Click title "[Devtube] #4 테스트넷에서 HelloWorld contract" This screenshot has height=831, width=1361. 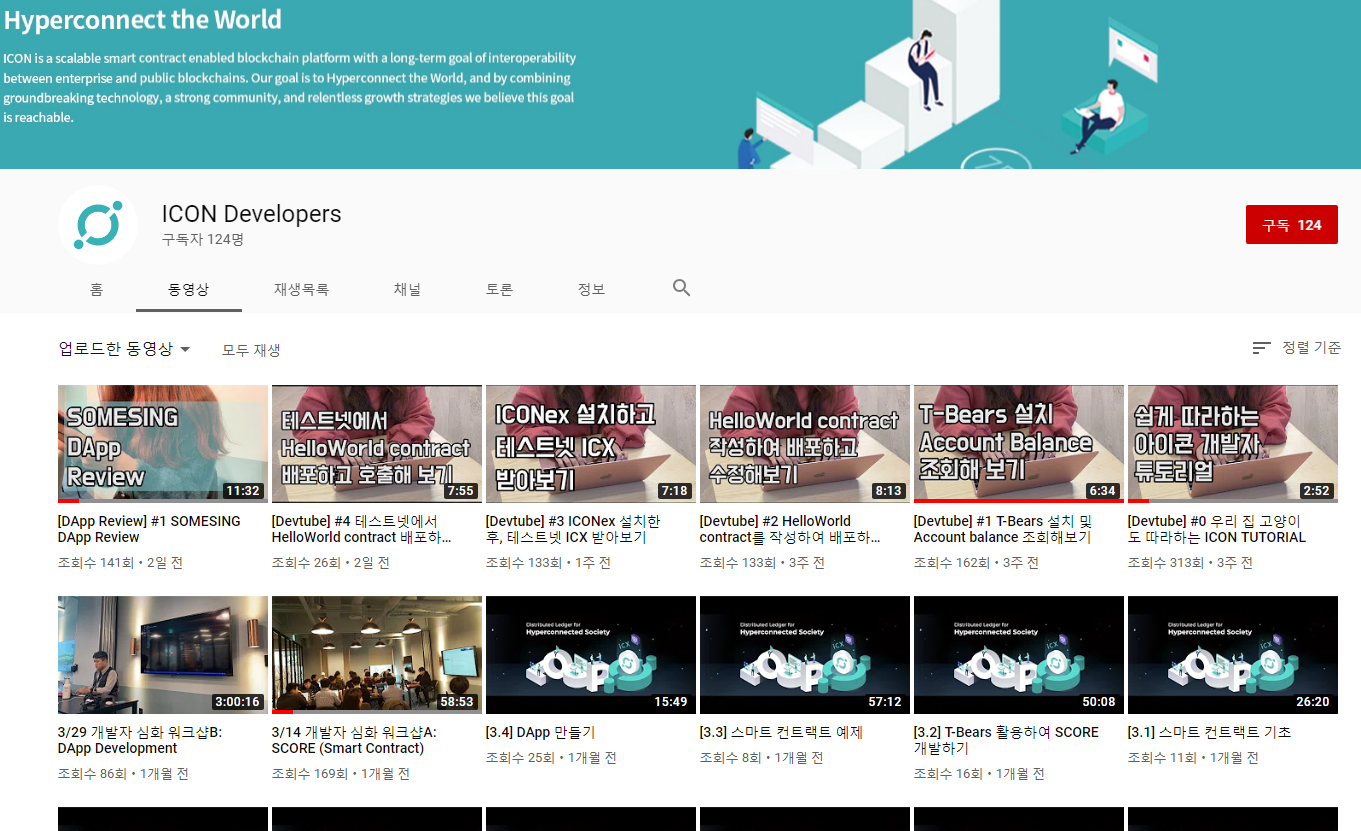point(362,529)
